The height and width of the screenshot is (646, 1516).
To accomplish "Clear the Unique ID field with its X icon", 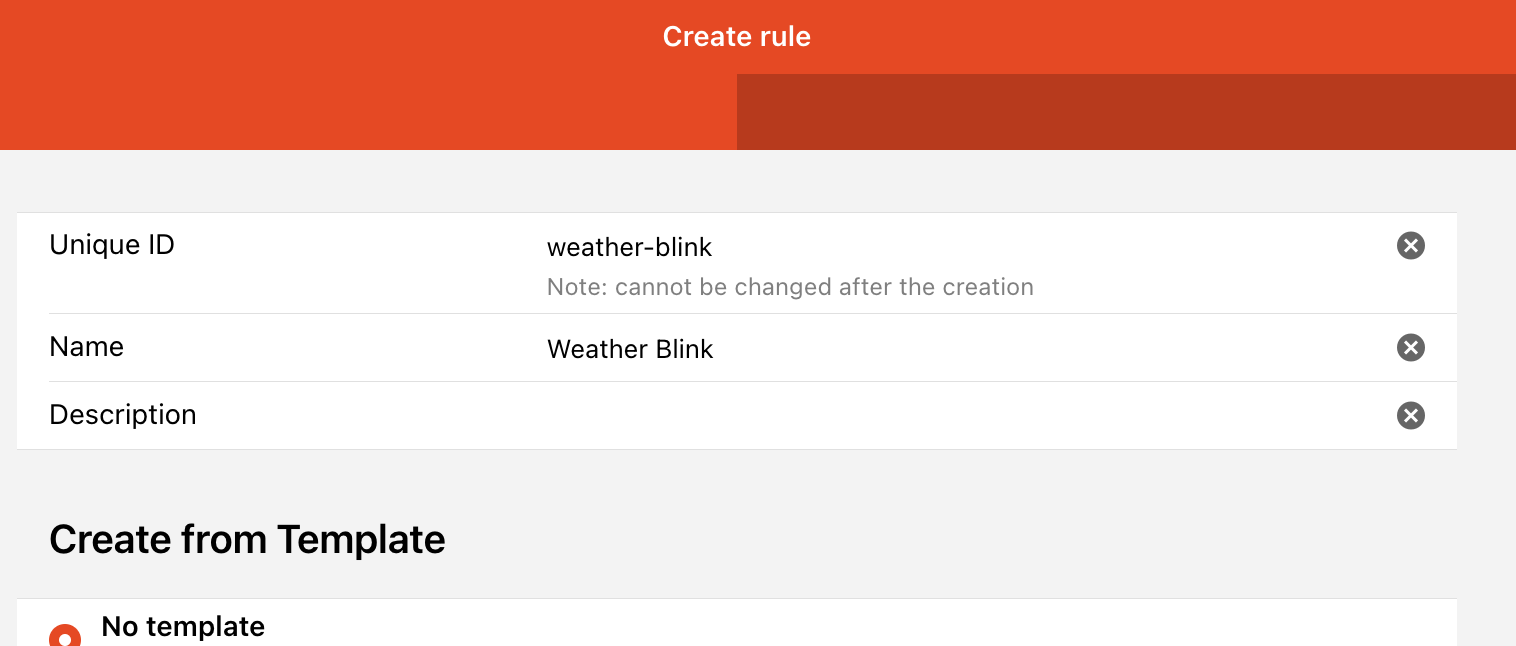I will tap(1410, 245).
